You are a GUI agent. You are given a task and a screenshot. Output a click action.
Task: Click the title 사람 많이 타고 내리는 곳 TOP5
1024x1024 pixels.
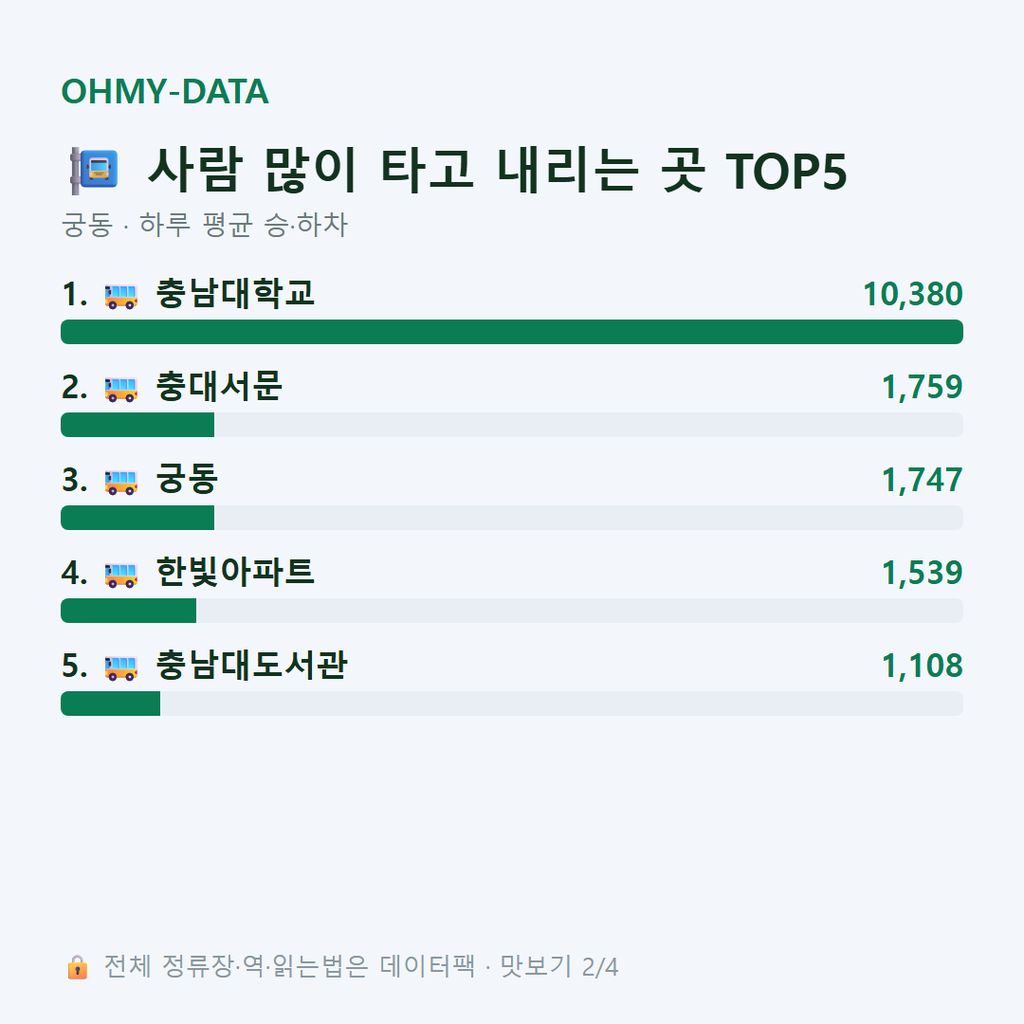pyautogui.click(x=497, y=170)
